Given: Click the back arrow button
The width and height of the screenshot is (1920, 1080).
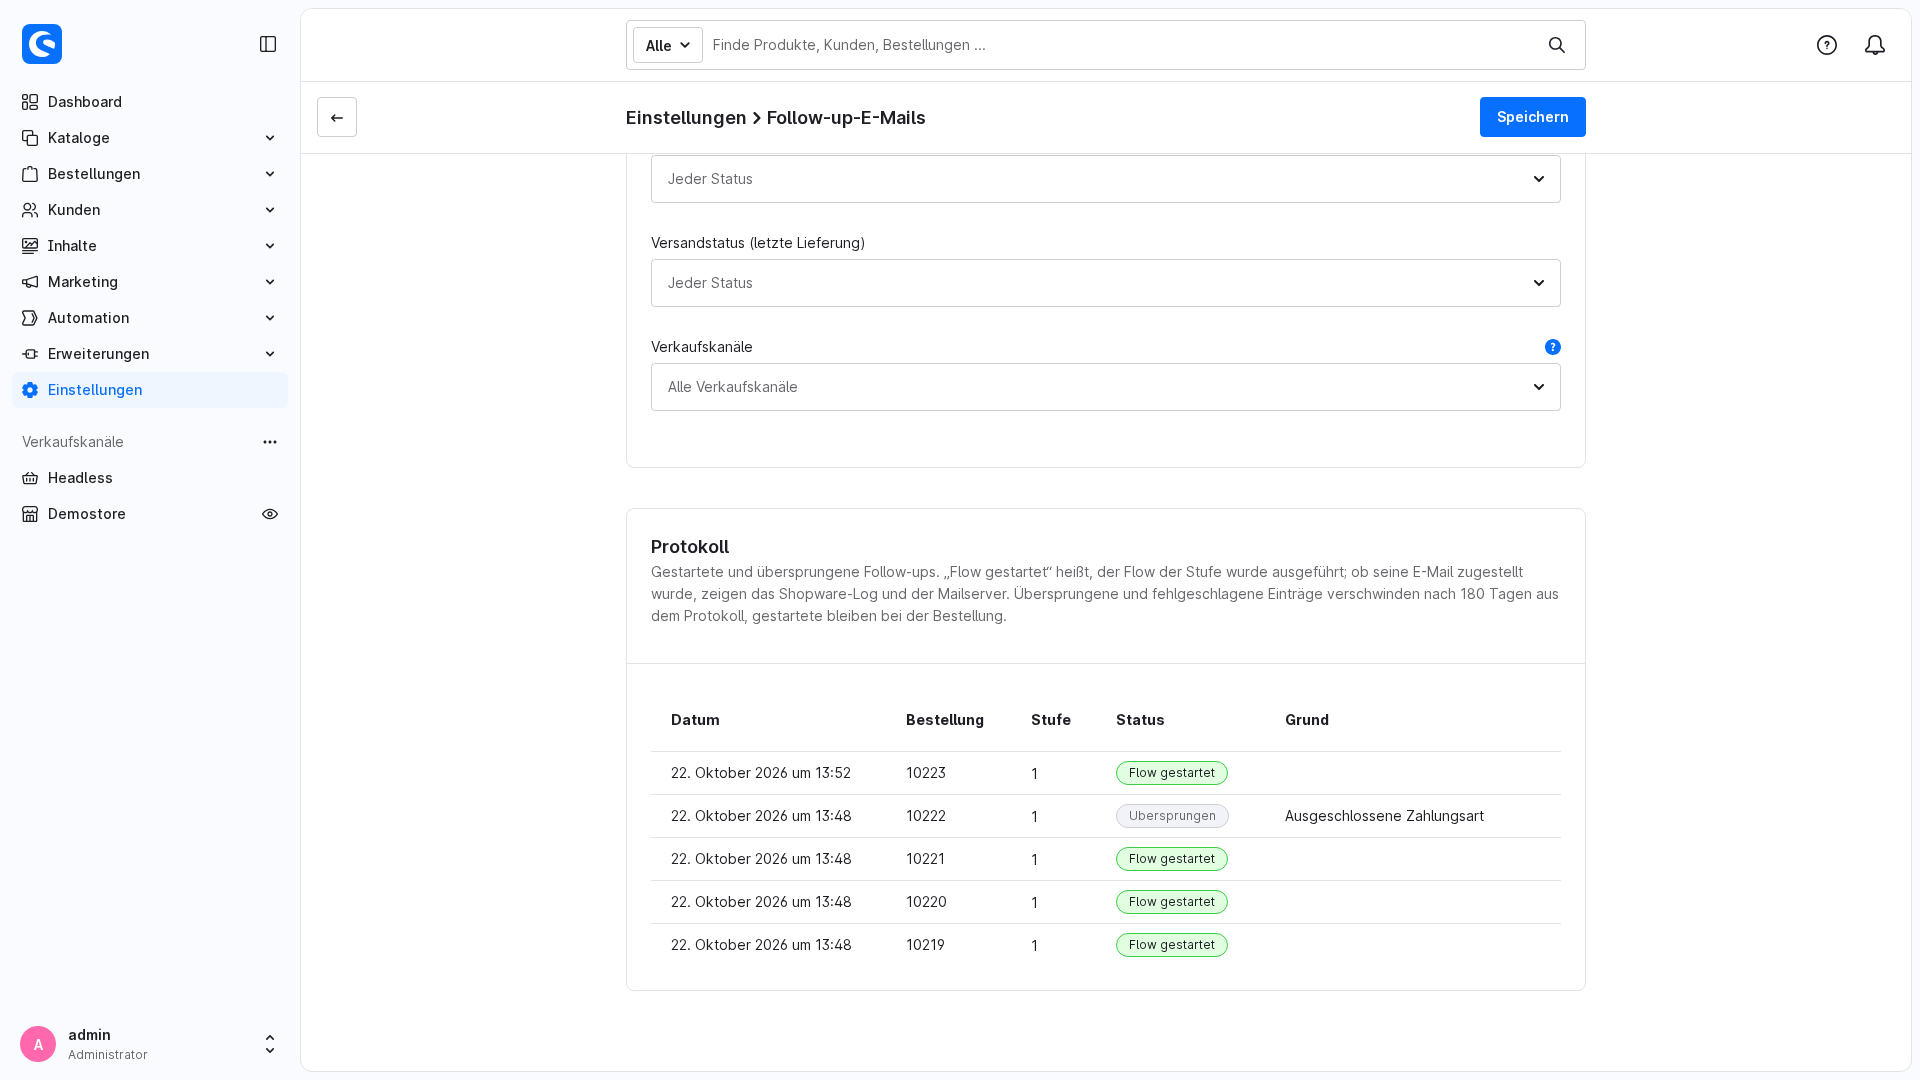Looking at the screenshot, I should point(337,117).
